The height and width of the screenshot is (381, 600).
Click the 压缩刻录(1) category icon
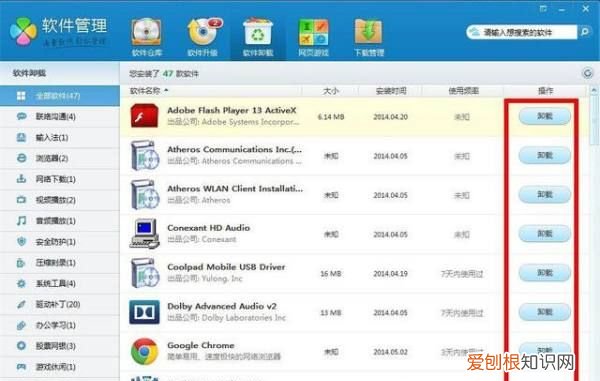coord(21,262)
